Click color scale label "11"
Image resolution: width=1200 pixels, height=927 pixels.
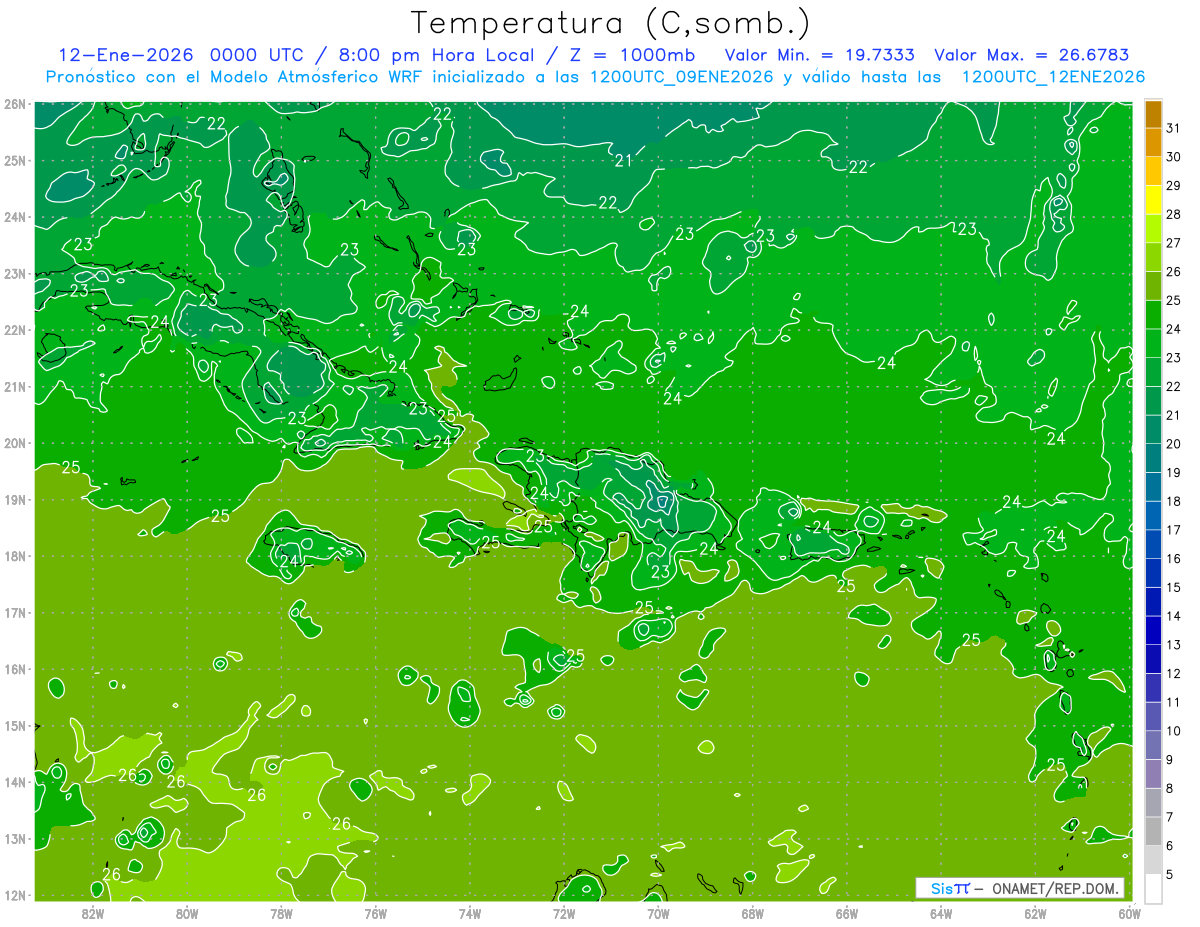(1174, 702)
